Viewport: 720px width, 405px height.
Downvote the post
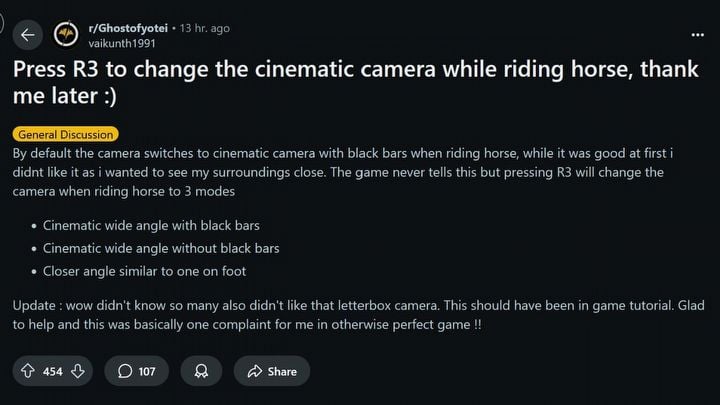pos(78,371)
